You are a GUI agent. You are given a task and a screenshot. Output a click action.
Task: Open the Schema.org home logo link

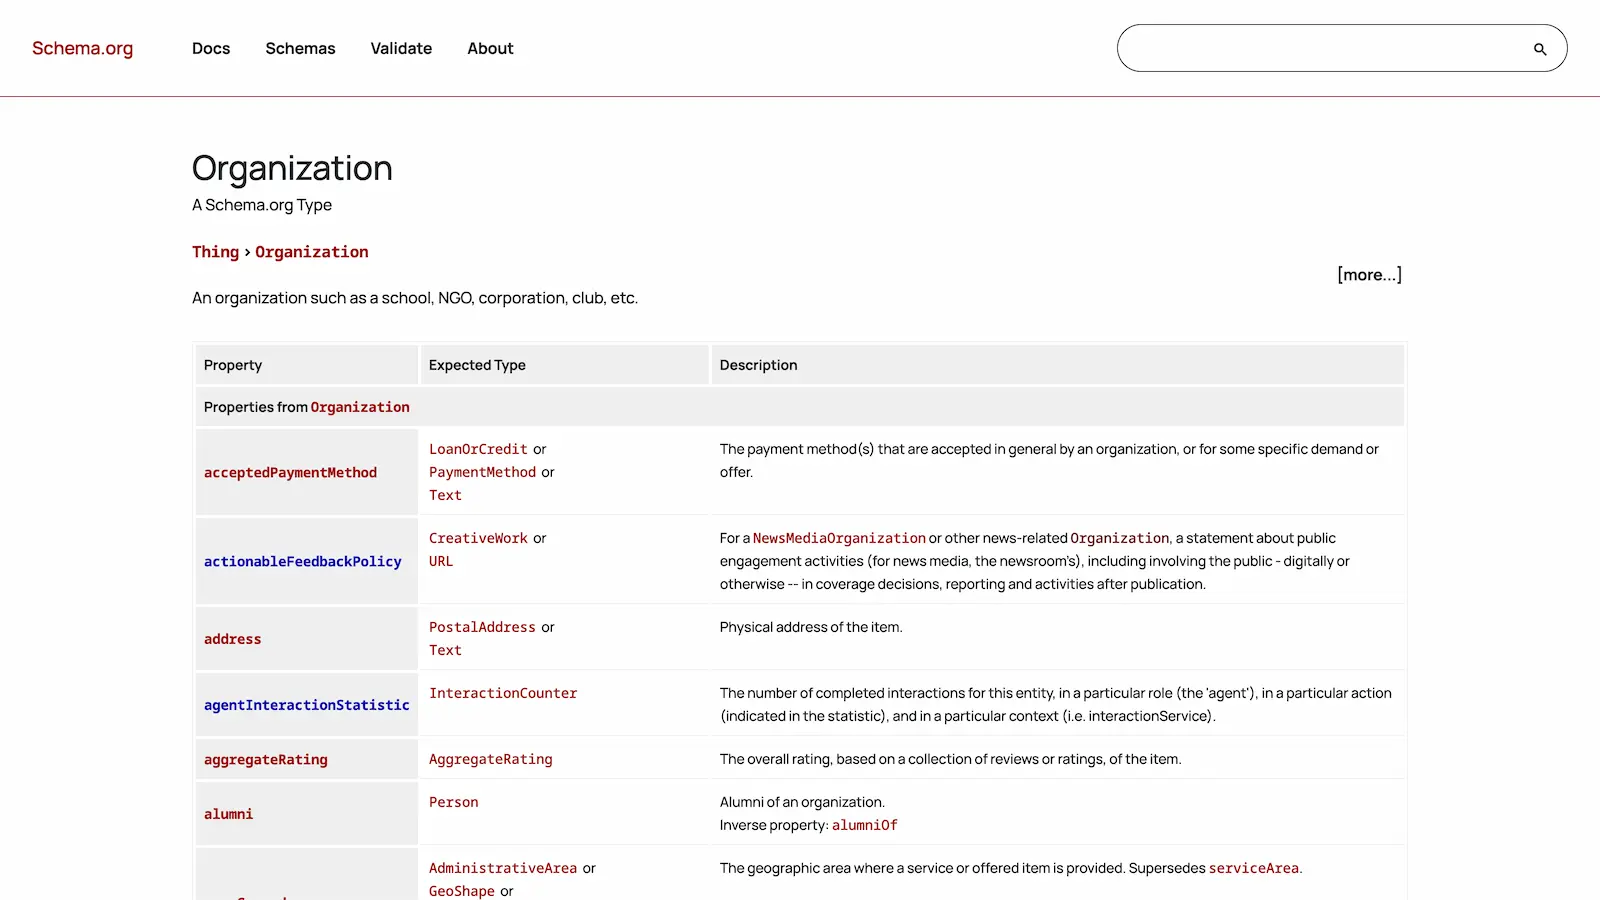point(82,48)
